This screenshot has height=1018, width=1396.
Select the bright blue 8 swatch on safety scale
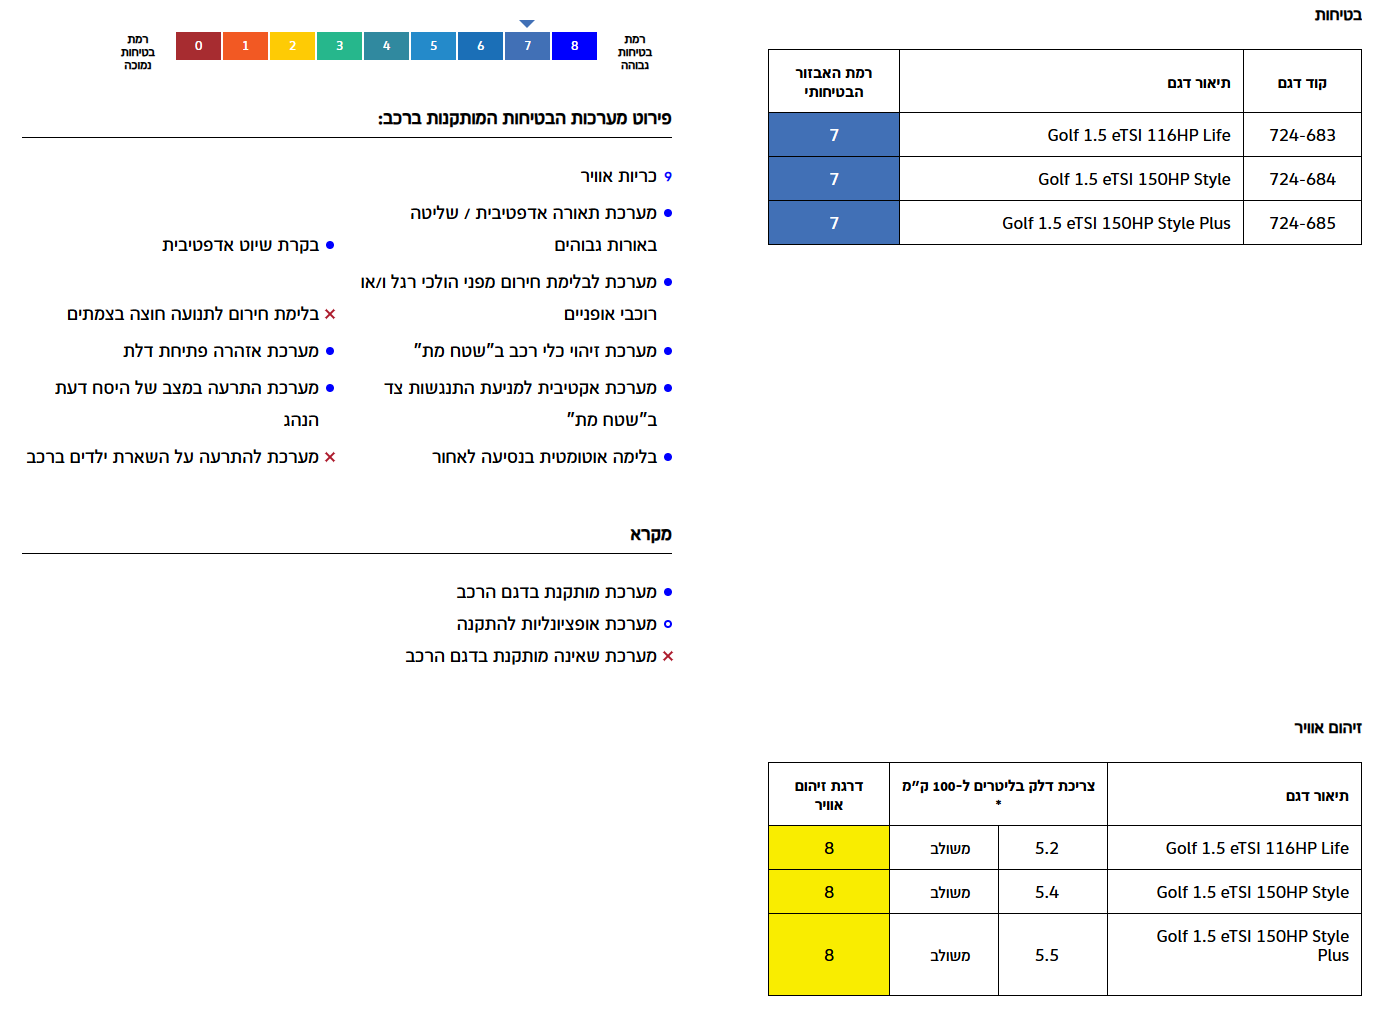point(574,46)
